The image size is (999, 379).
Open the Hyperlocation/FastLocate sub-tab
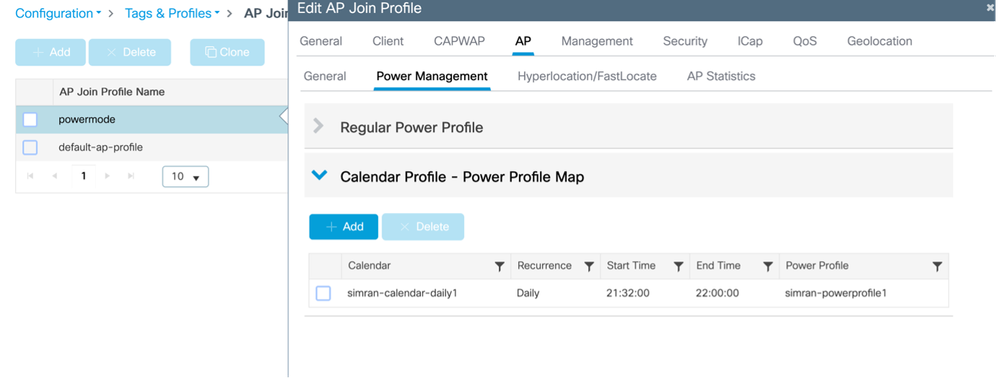pos(587,76)
